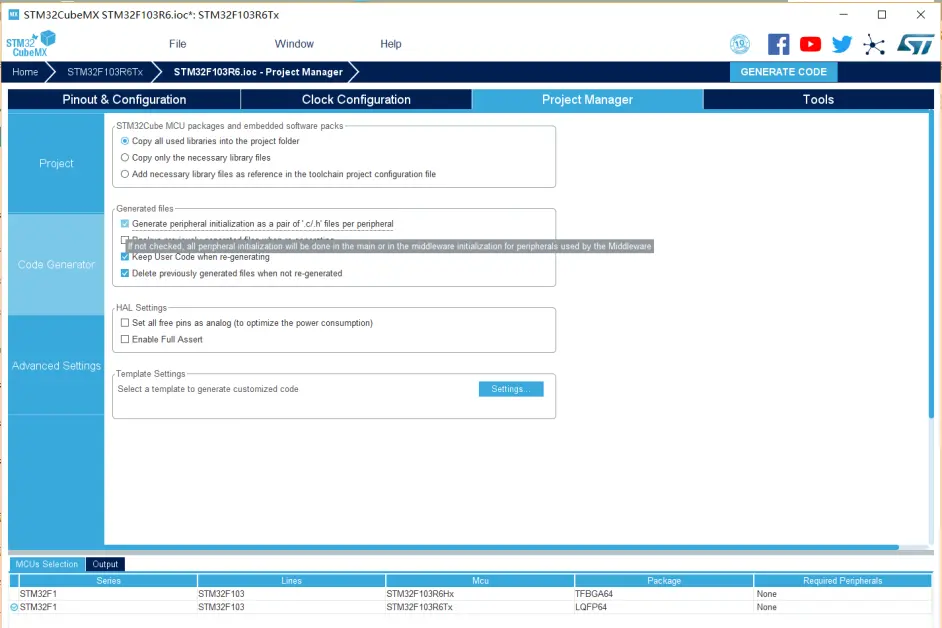
Task: Select the Project Manager tab
Action: coord(588,100)
